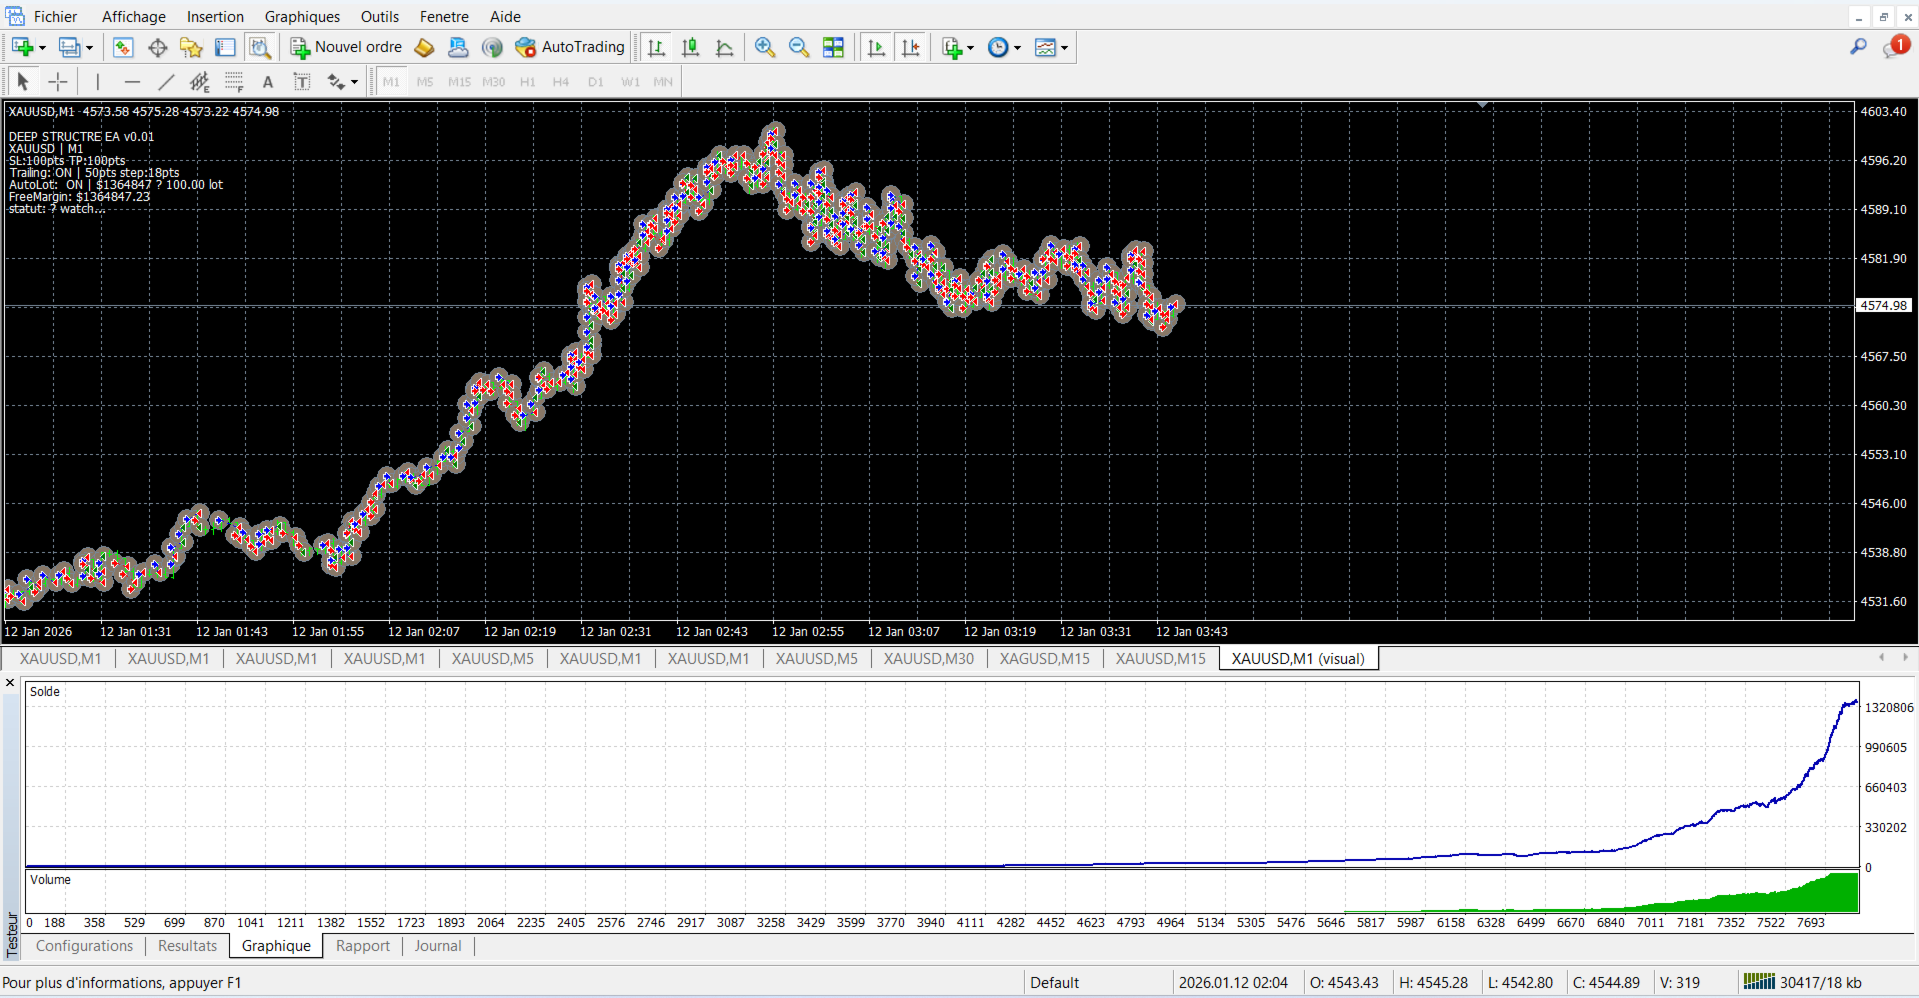Open the tester Resultats tab
Image resolution: width=1919 pixels, height=998 pixels.
click(x=187, y=946)
